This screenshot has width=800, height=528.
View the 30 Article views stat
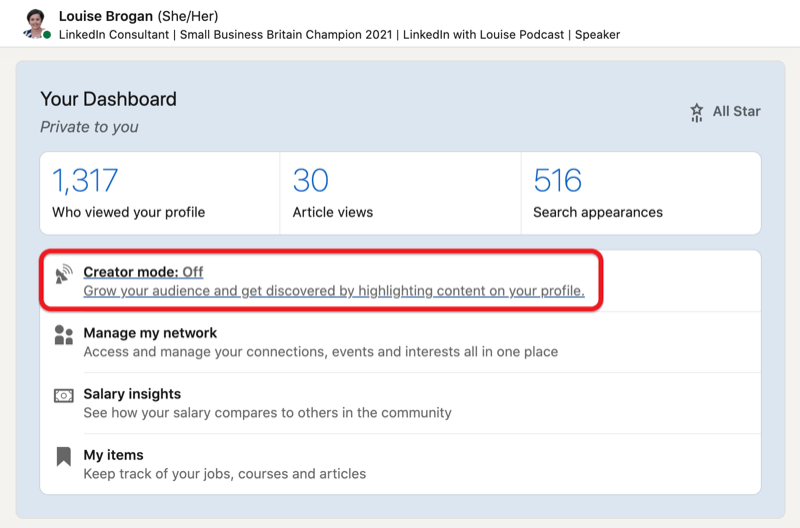400,193
